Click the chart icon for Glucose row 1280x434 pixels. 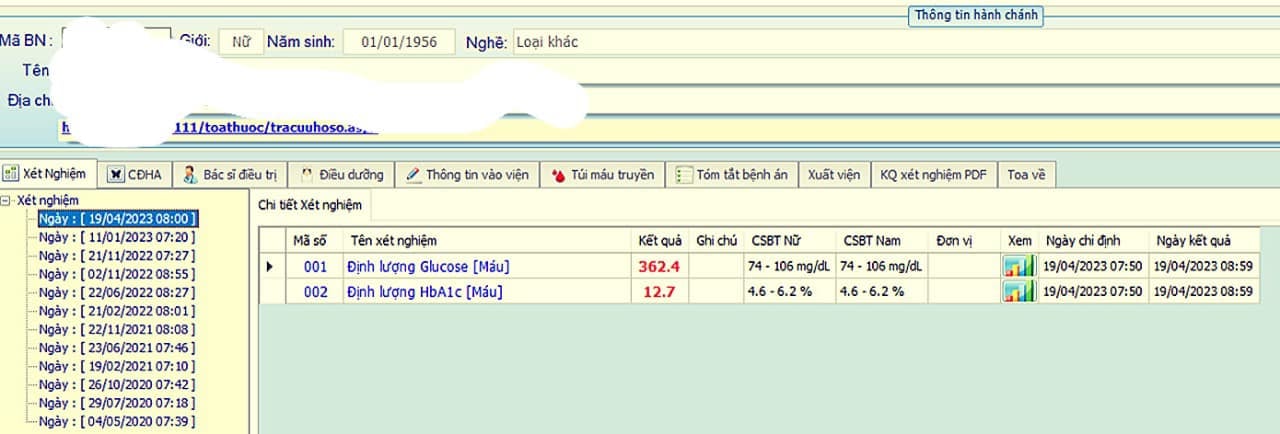coord(1019,266)
